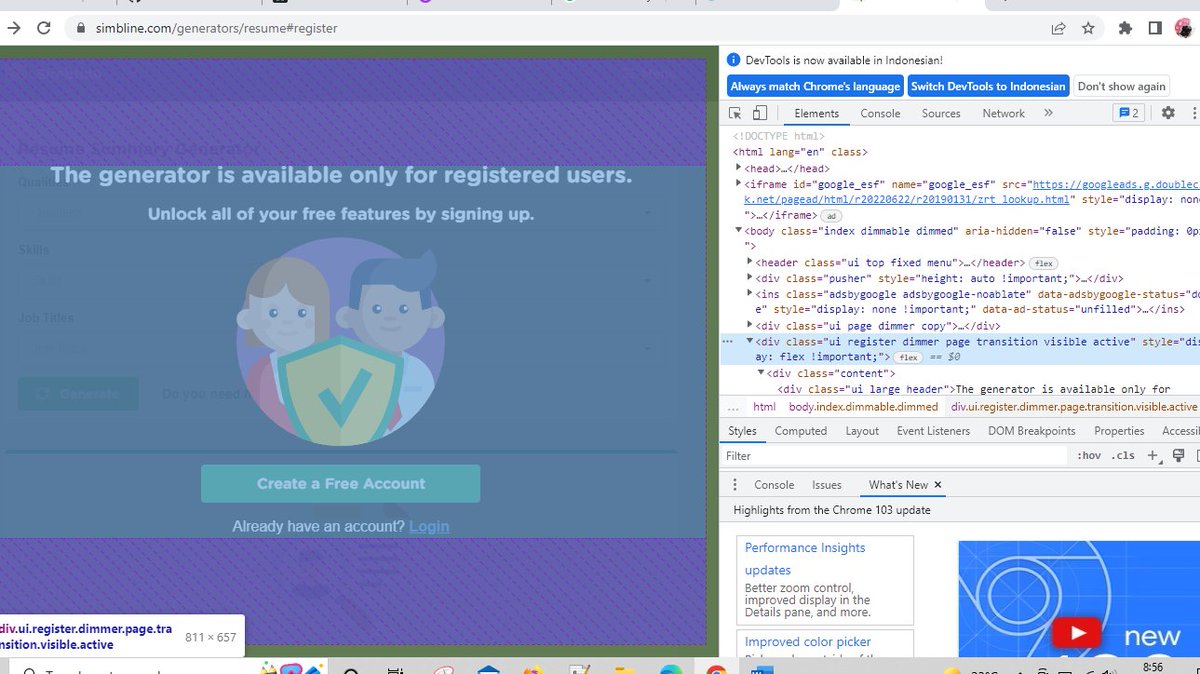The width and height of the screenshot is (1200, 674).
Task: Click Switch DevTools to Indonesian
Action: [x=988, y=86]
